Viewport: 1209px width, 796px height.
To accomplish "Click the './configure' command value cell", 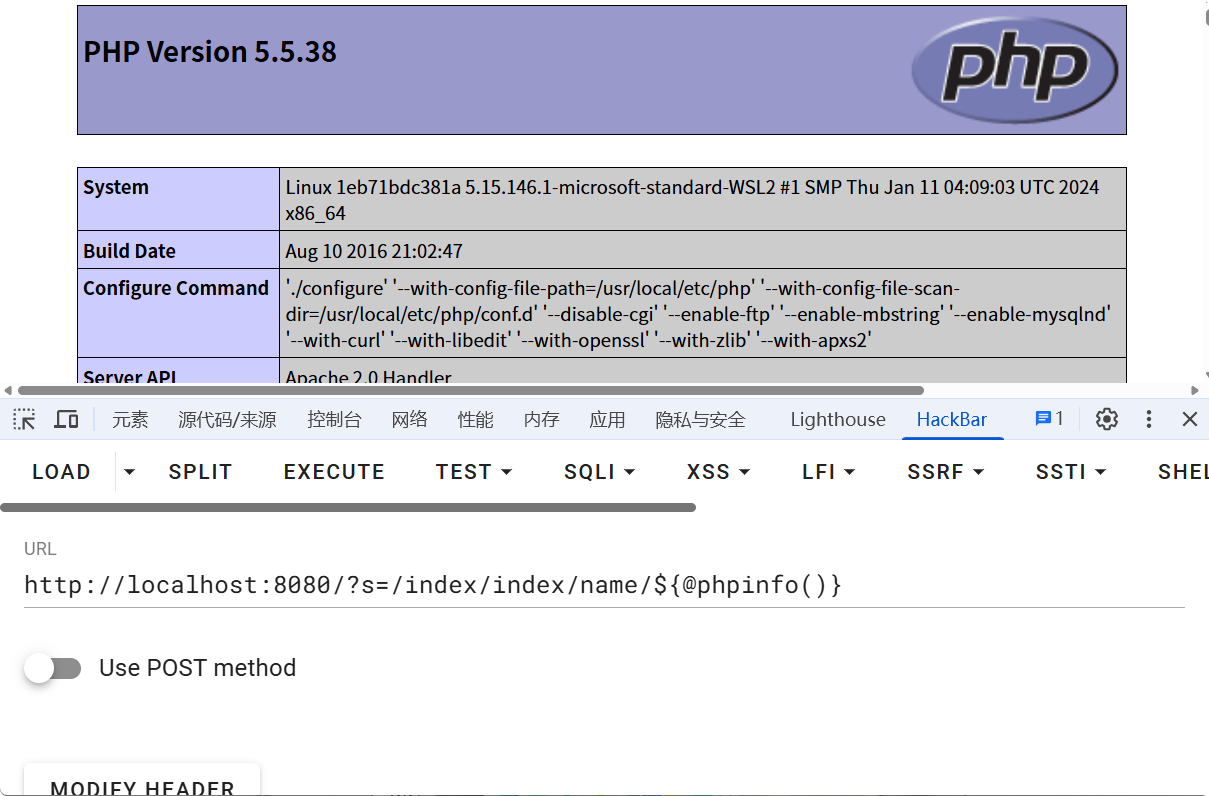I will [703, 314].
